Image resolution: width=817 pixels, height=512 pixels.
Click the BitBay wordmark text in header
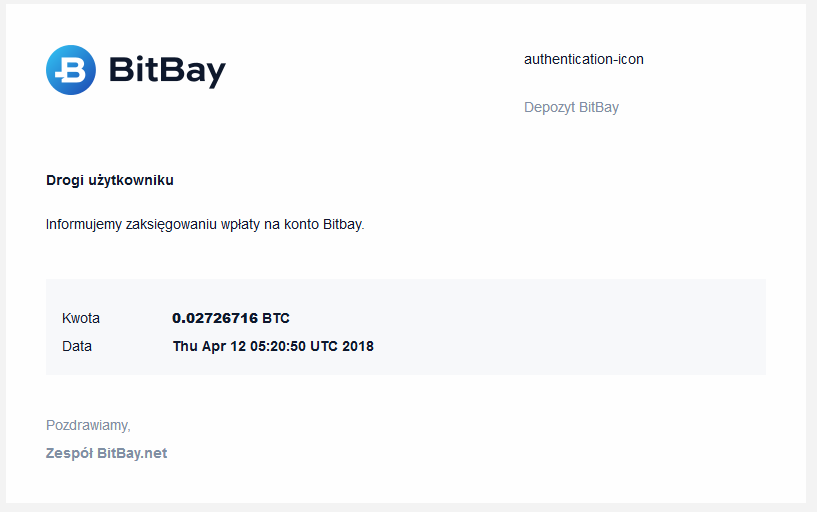[167, 71]
